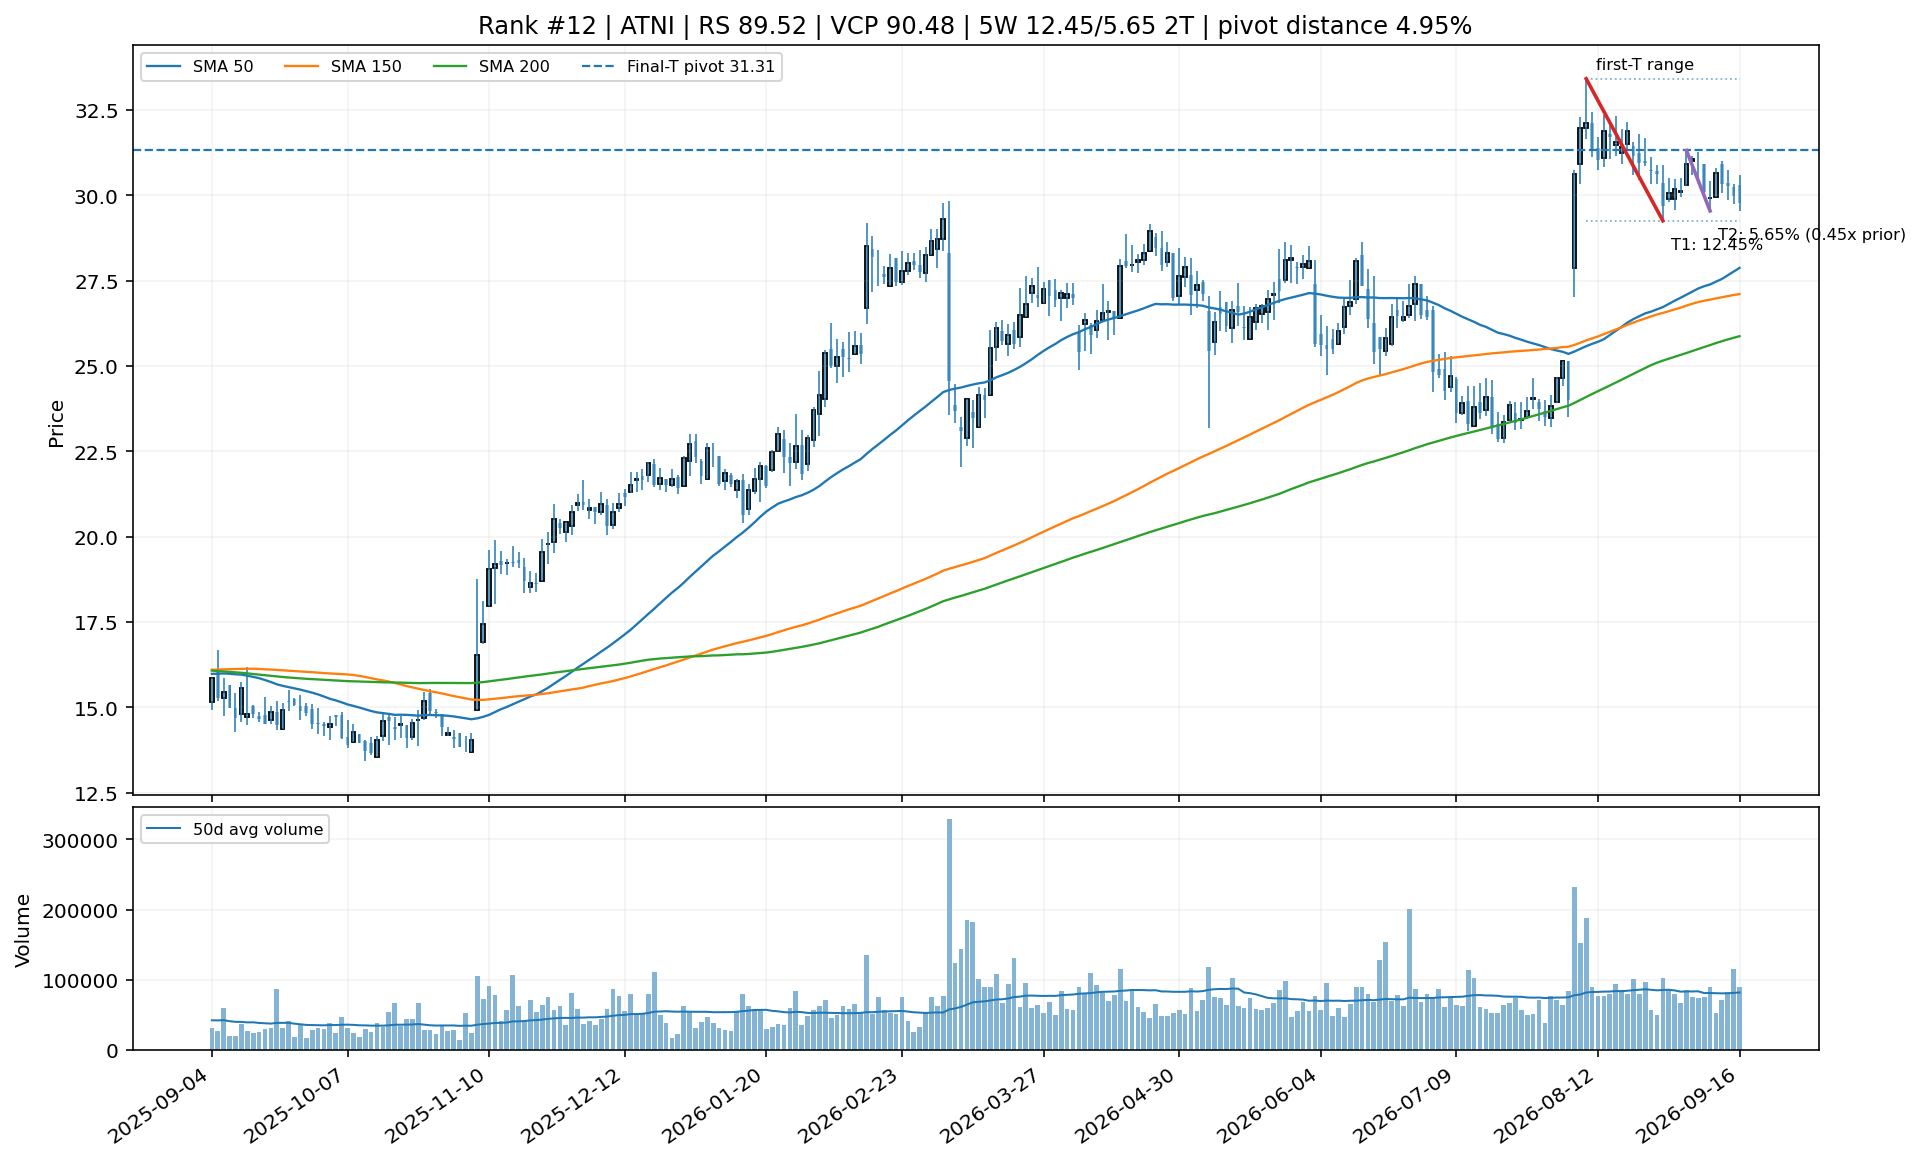Image resolution: width=1920 pixels, height=1161 pixels.
Task: Click the 27.5 price axis tick
Action: click(98, 281)
